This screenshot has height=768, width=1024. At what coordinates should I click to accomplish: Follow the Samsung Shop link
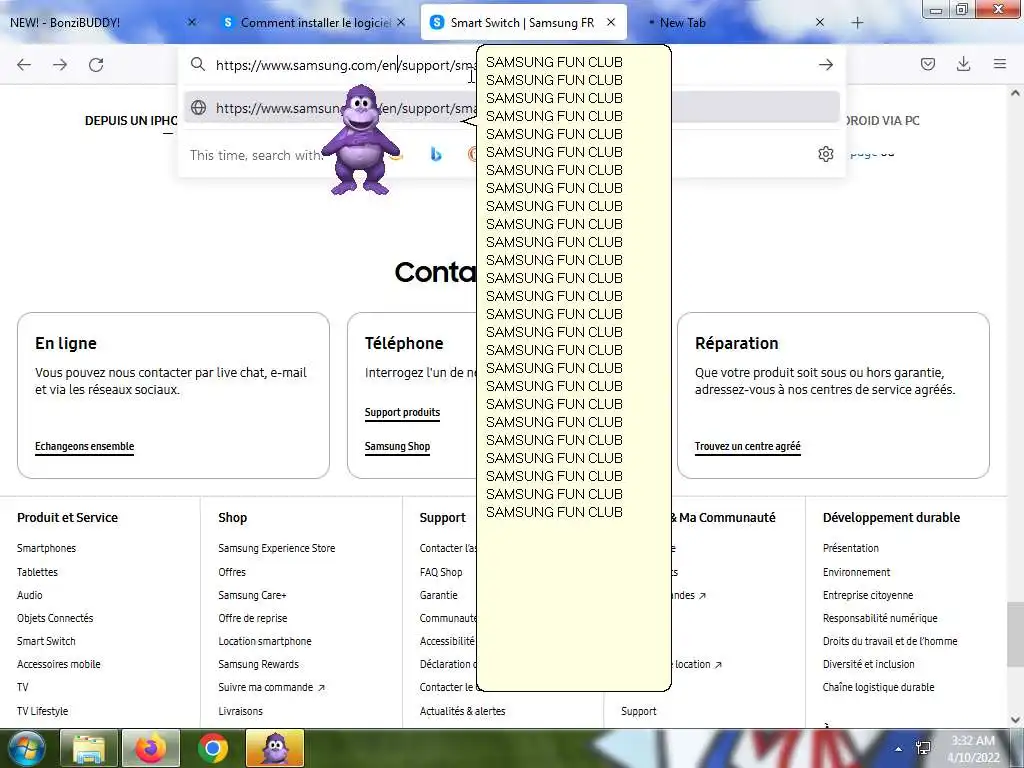pos(397,447)
